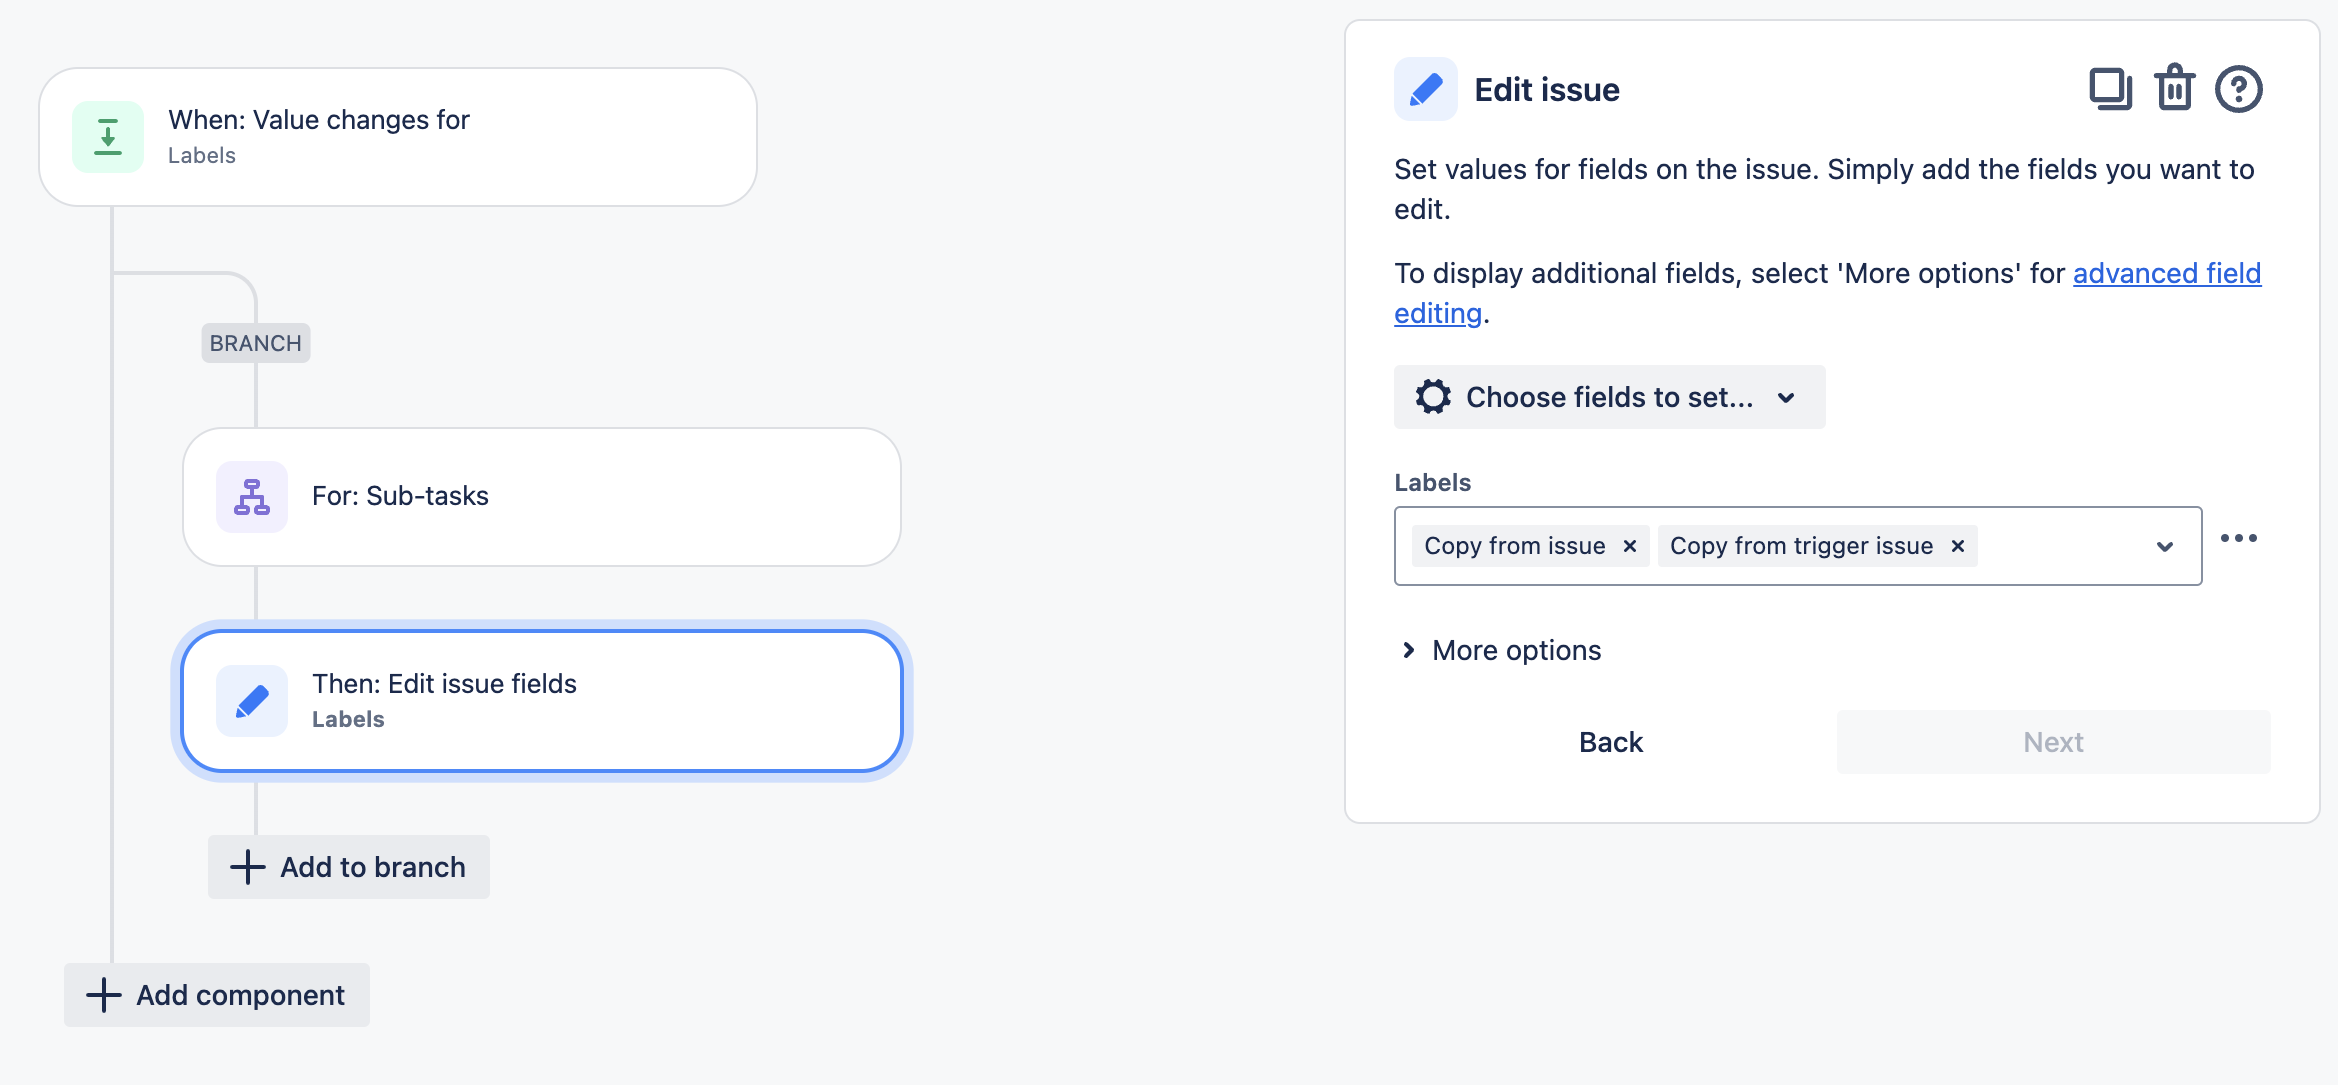Remove the Copy from issue label chip
The width and height of the screenshot is (2338, 1085).
click(1629, 545)
